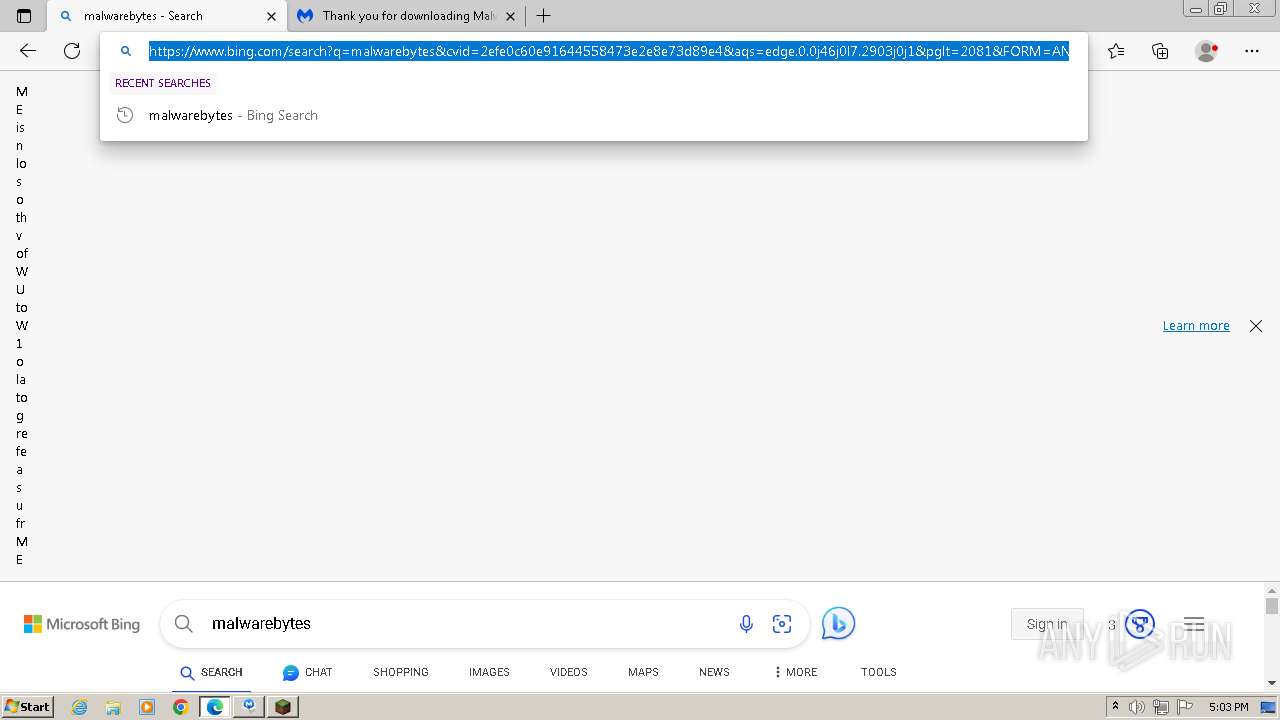Switch to the IMAGES tab
Viewport: 1280px width, 720px height.
(489, 672)
